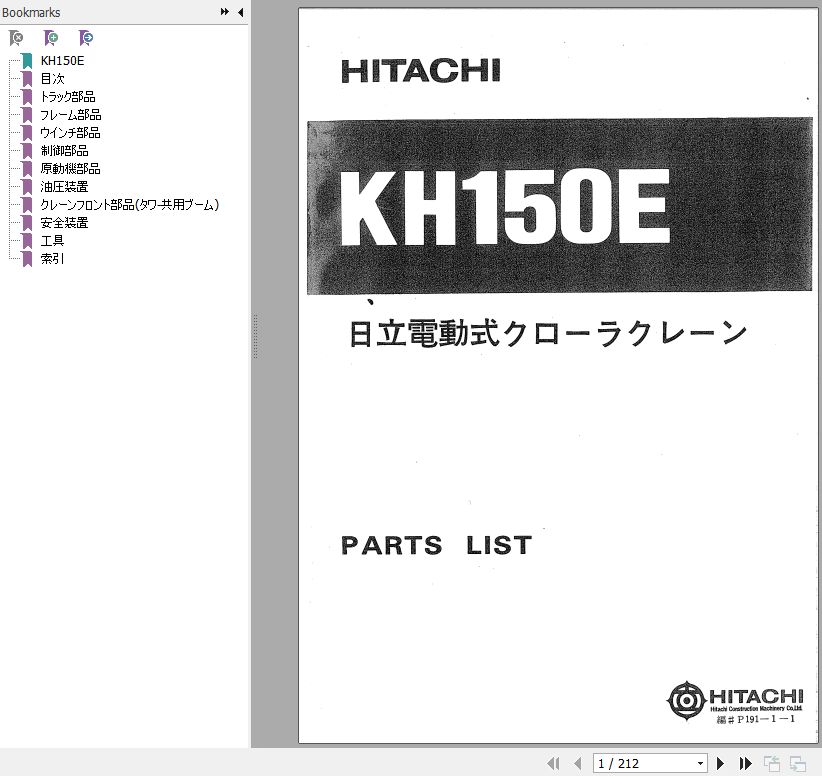Go to the last page

pyautogui.click(x=745, y=763)
